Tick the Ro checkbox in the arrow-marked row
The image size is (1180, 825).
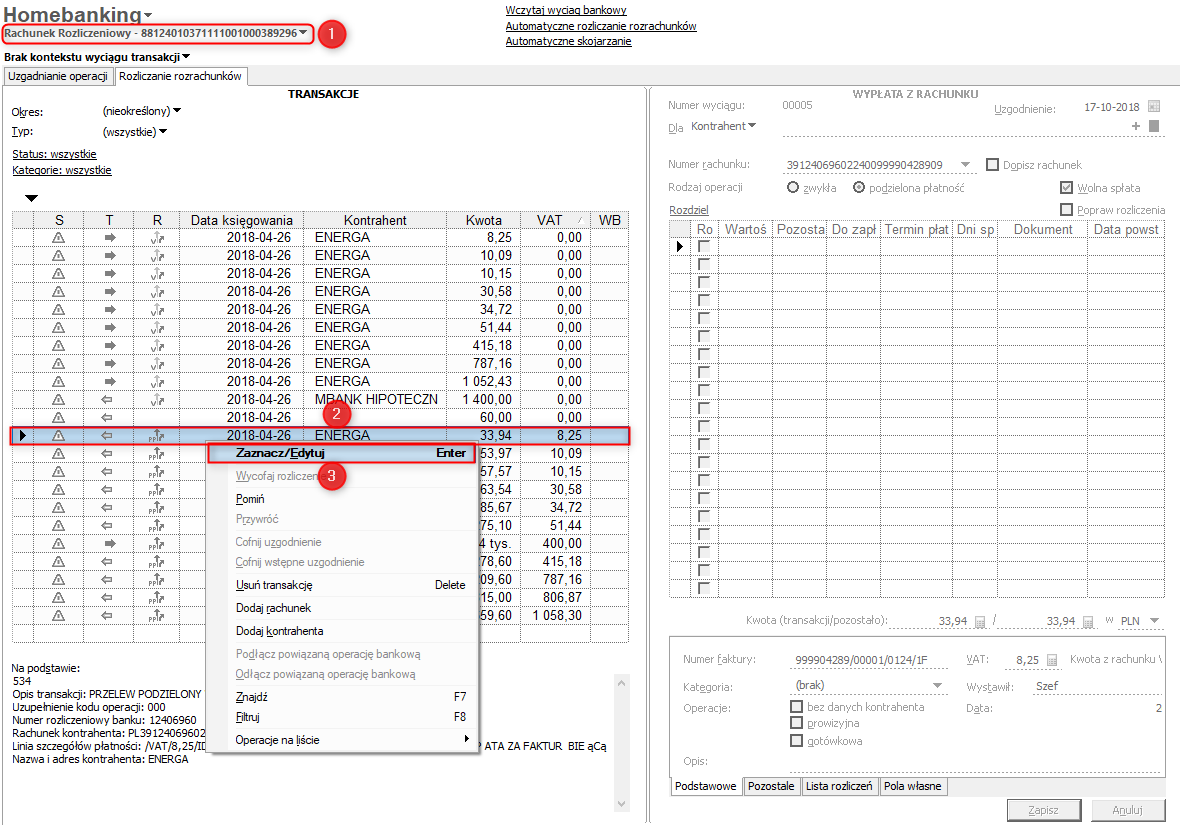pyautogui.click(x=704, y=247)
